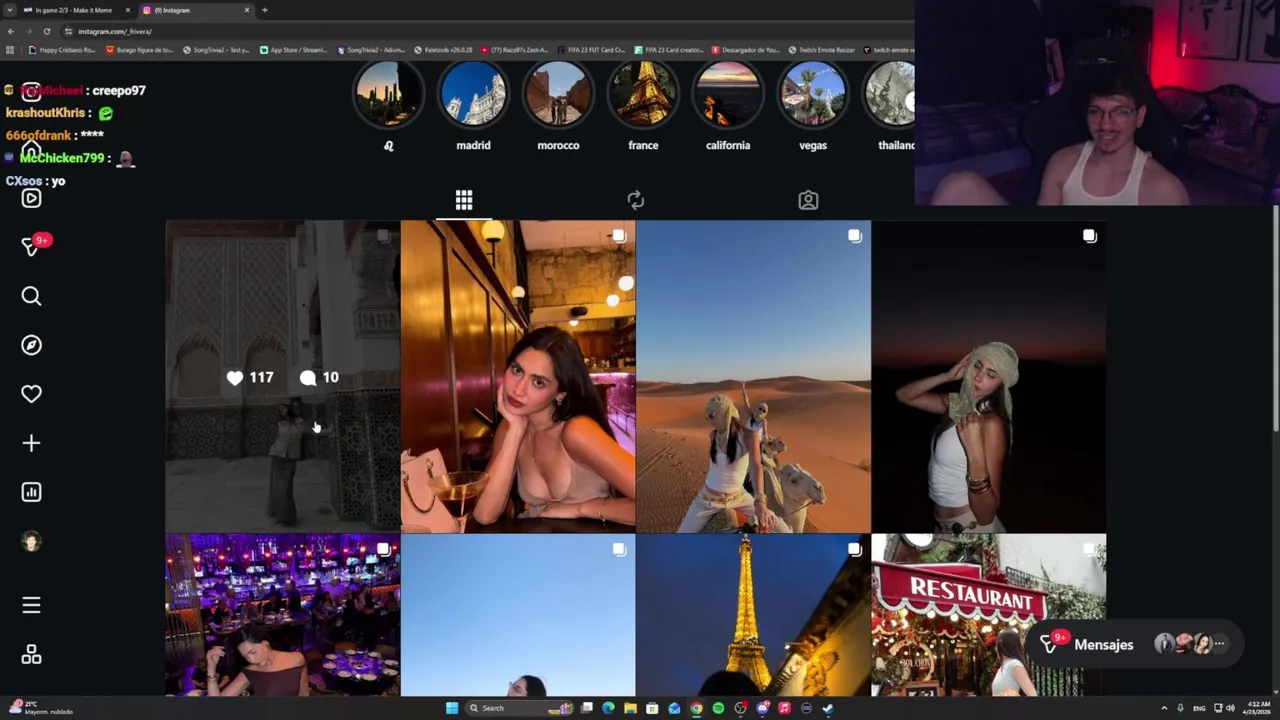The height and width of the screenshot is (720, 1280).
Task: Reload the page
Action: coord(46,31)
